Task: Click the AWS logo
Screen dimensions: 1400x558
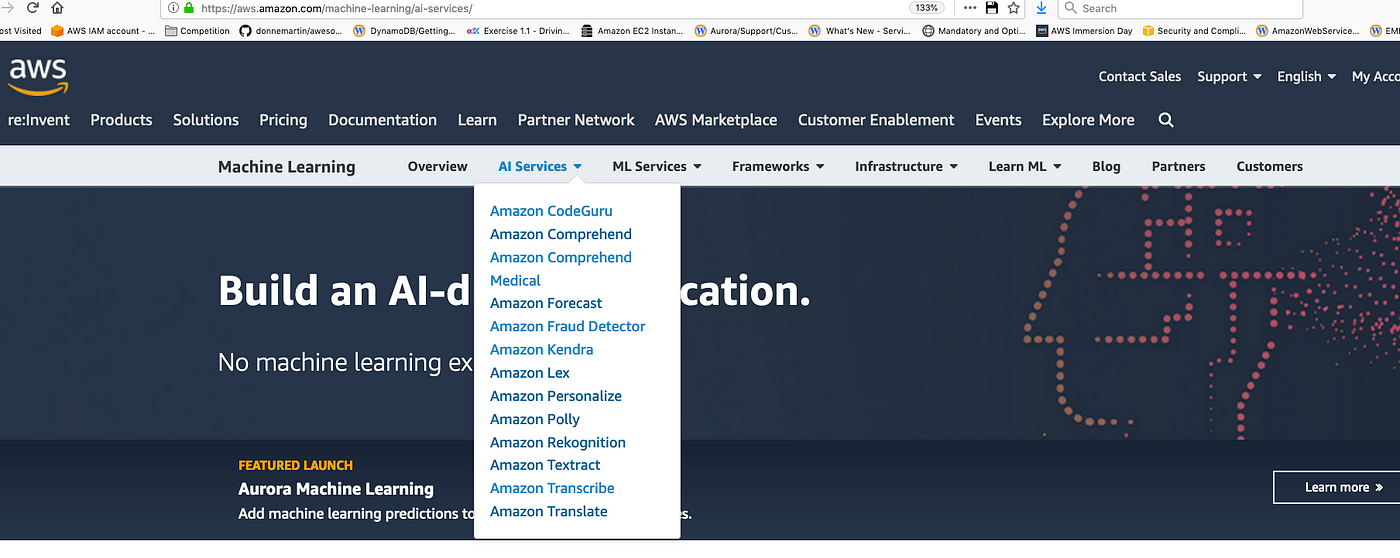Action: pos(38,76)
